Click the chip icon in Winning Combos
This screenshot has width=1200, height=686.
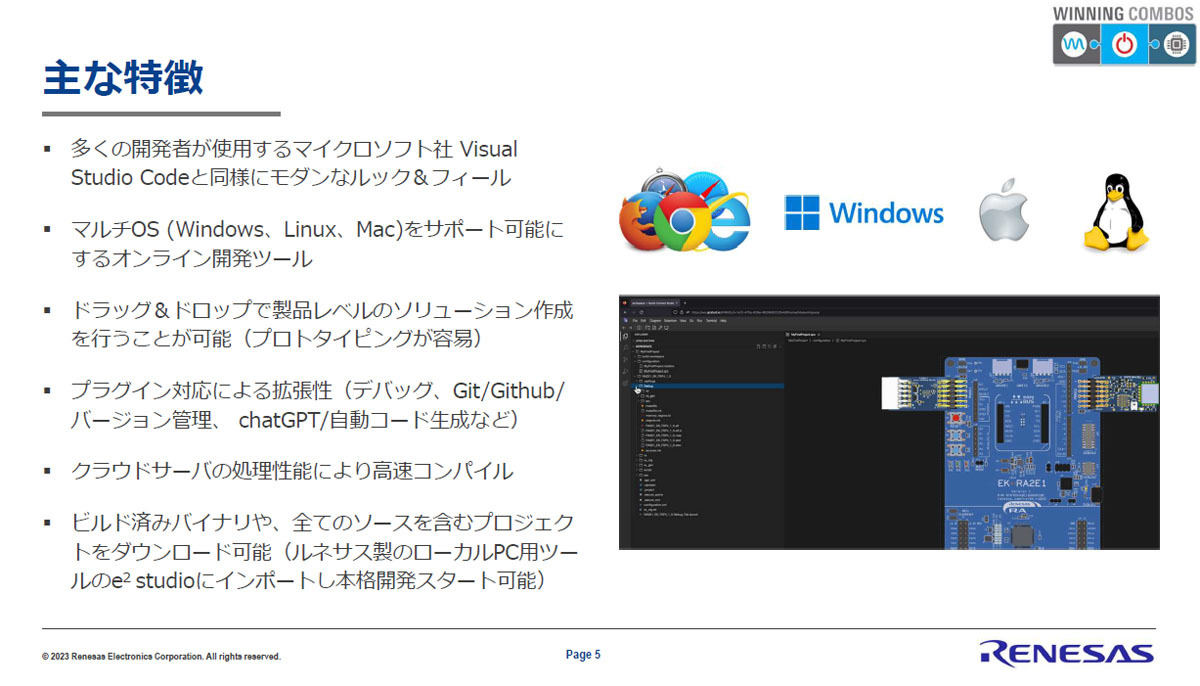1175,45
